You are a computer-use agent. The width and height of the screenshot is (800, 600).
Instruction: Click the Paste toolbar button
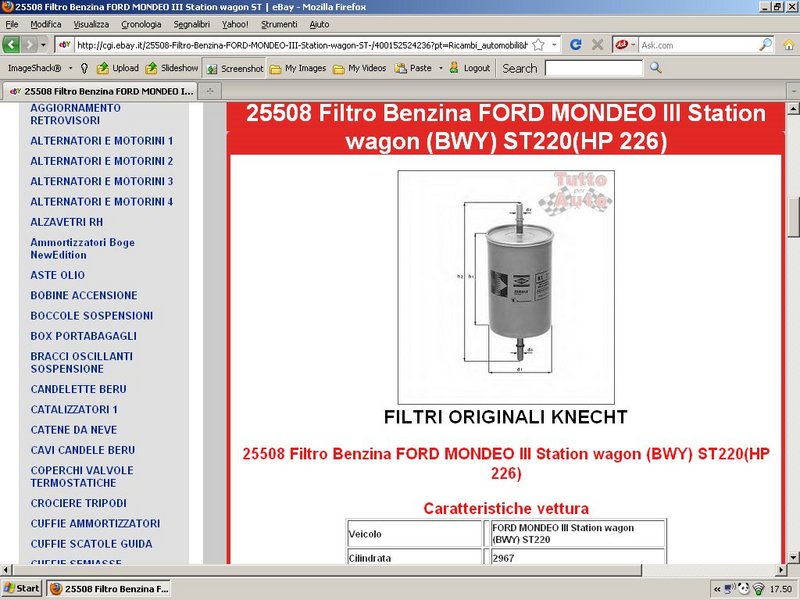[414, 68]
